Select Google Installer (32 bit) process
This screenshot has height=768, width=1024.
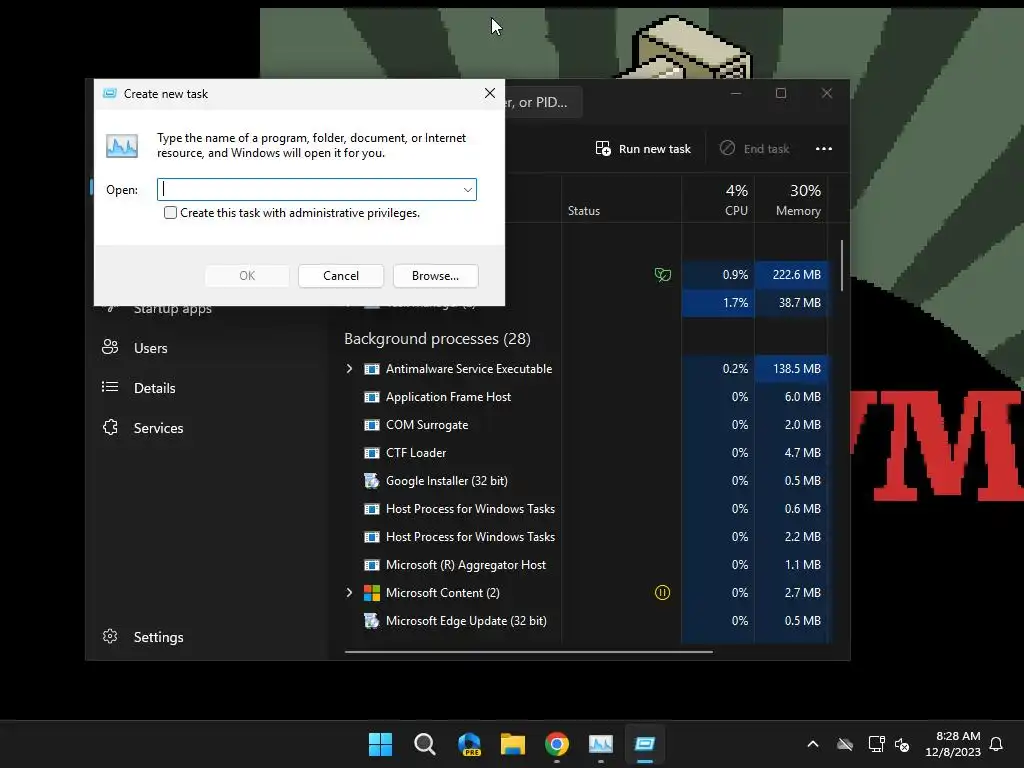pos(586,481)
